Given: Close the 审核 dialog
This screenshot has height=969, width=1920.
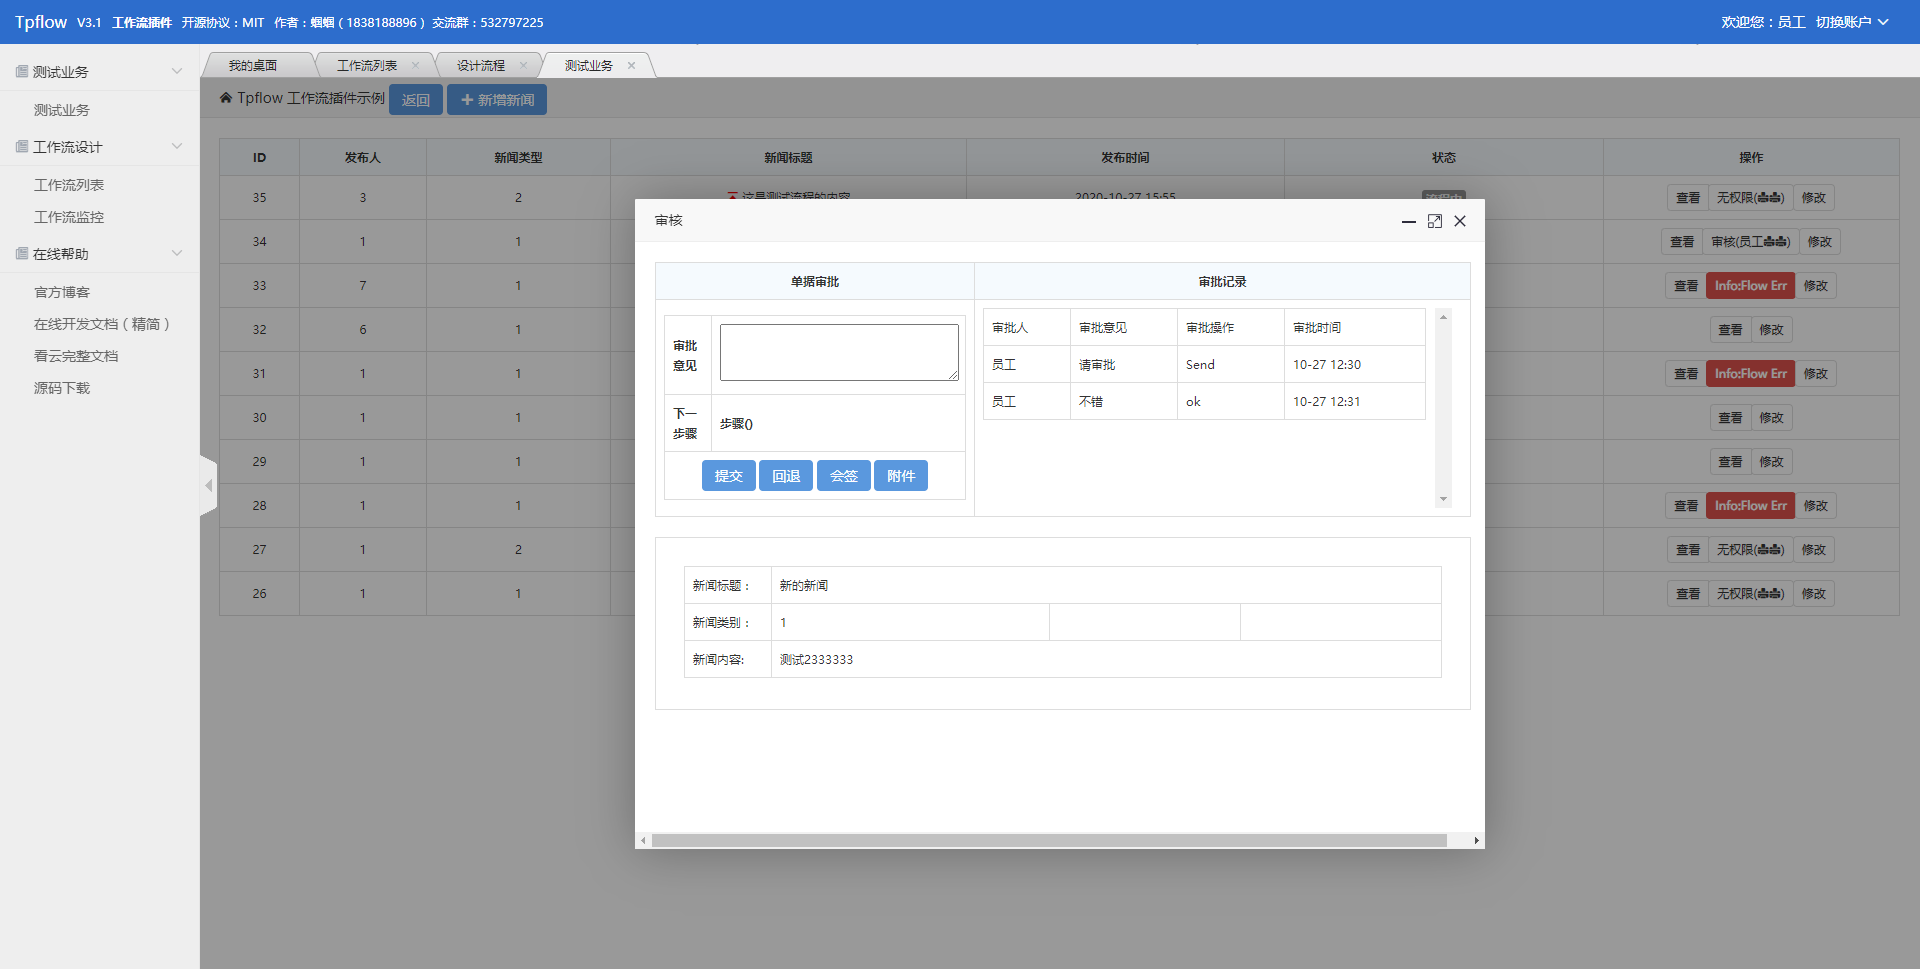Looking at the screenshot, I should pos(1460,221).
